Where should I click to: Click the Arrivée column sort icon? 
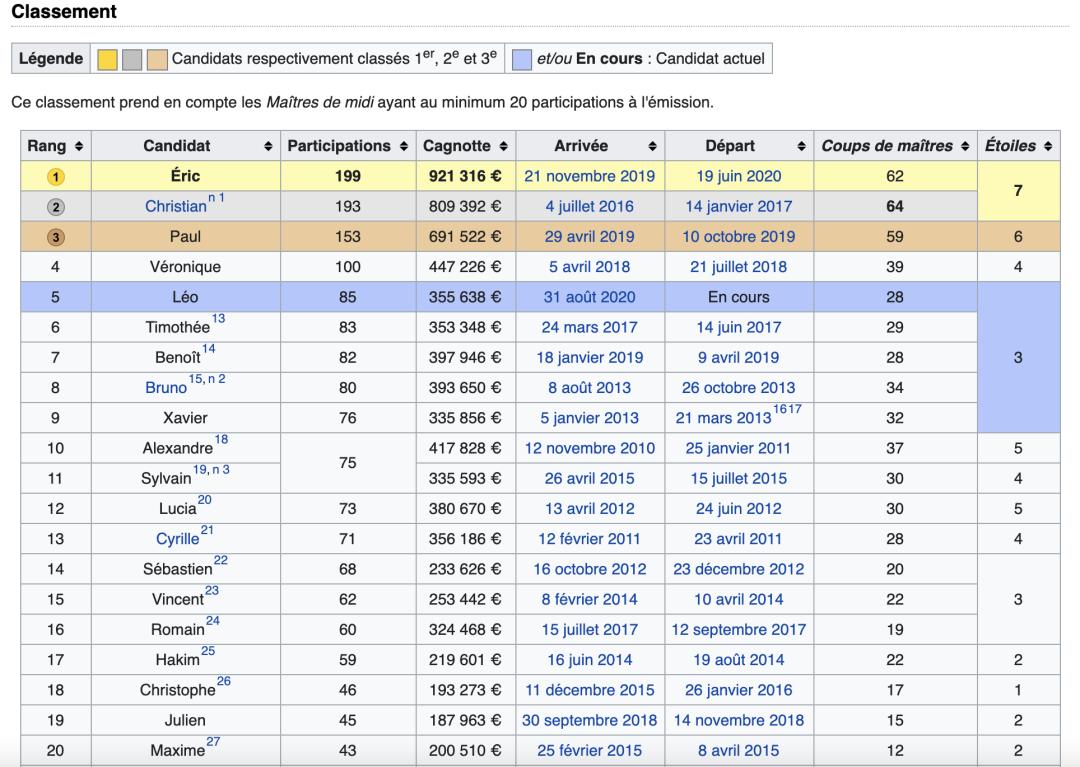click(652, 146)
